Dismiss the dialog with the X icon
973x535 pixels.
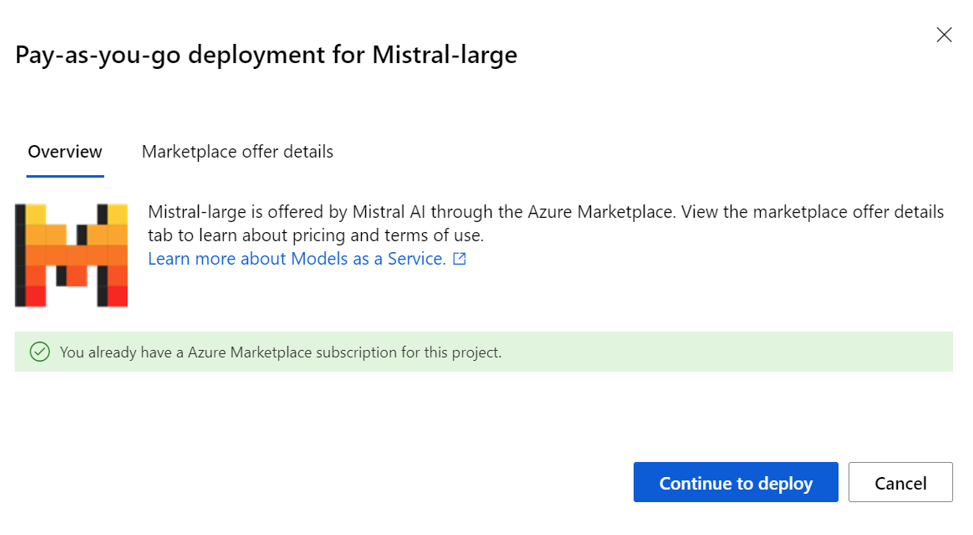(944, 35)
